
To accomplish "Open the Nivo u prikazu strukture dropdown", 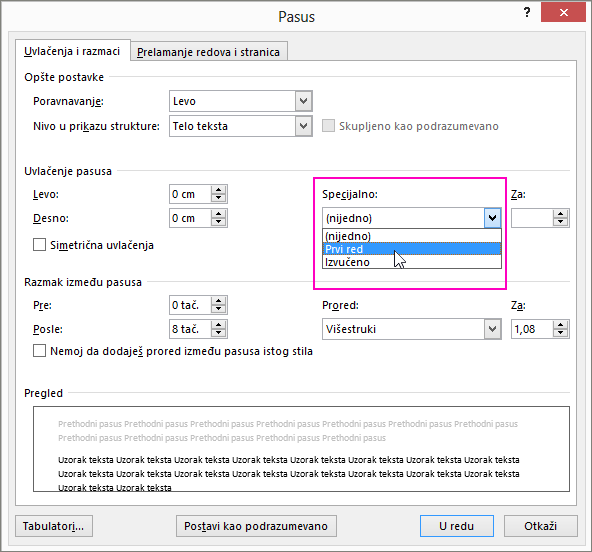I will coord(303,126).
